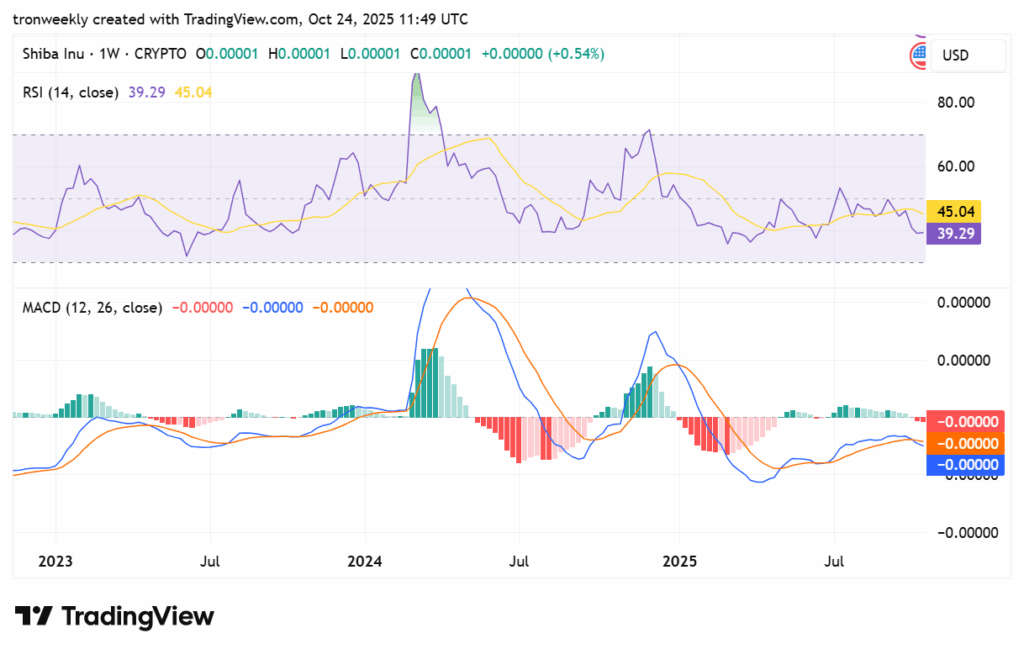Click the red MACD histogram axis tag
Viewport: 1024px width, 654px height.
click(x=964, y=422)
